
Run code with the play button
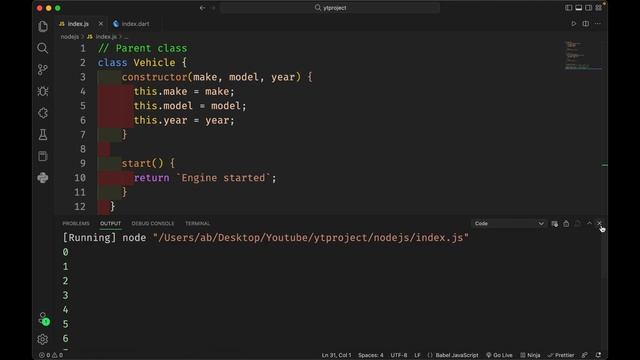573,24
